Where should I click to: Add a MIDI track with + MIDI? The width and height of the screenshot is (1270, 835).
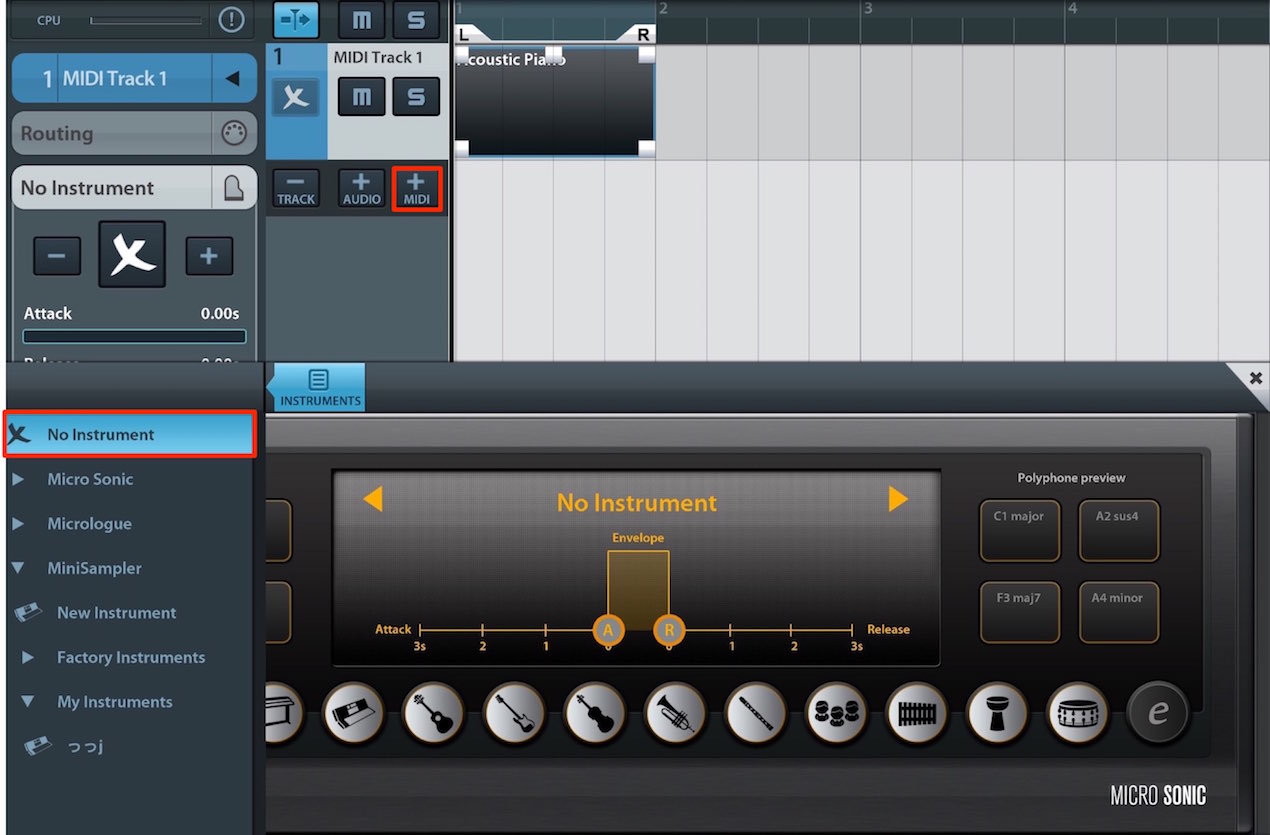(x=416, y=188)
